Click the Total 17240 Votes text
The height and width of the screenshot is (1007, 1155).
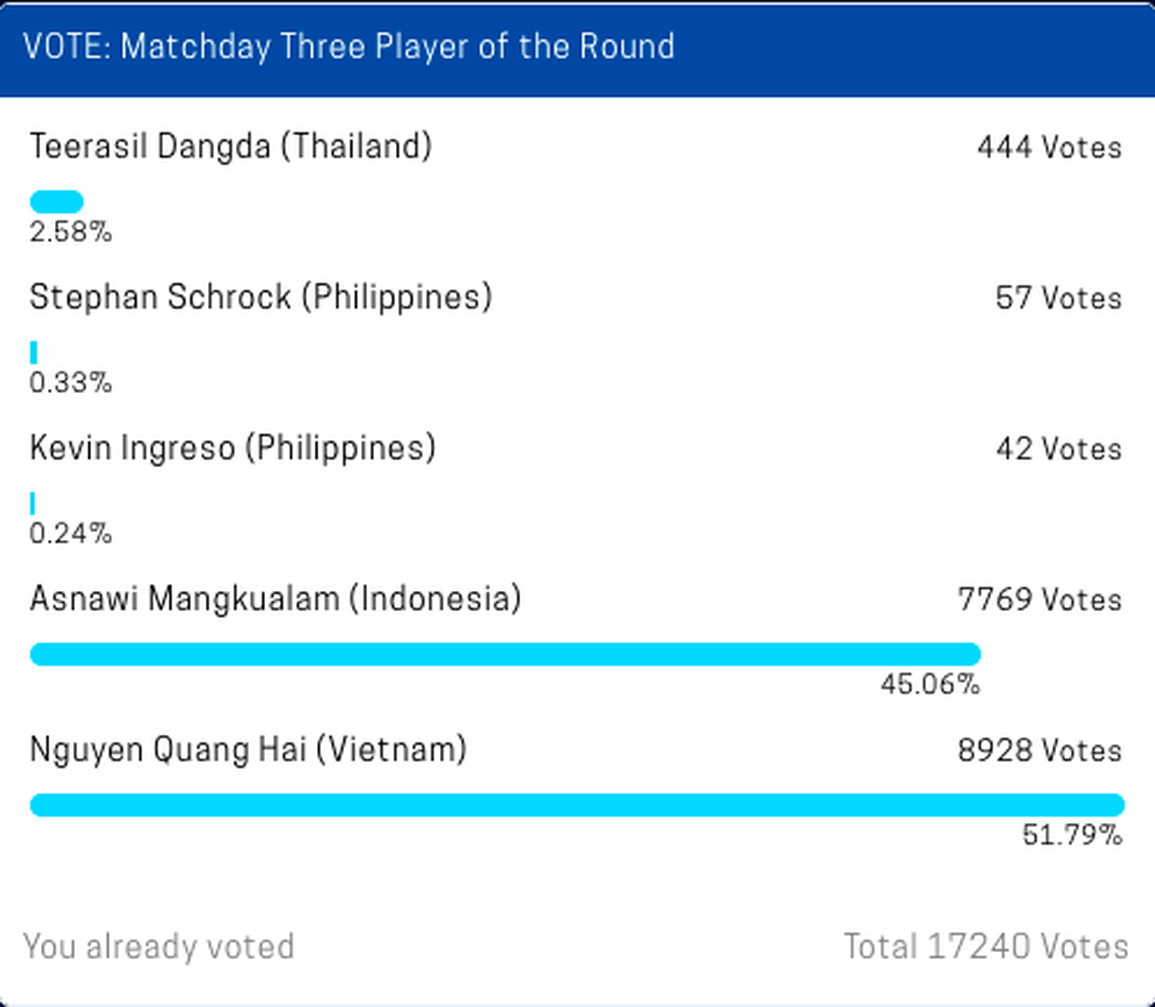point(985,946)
